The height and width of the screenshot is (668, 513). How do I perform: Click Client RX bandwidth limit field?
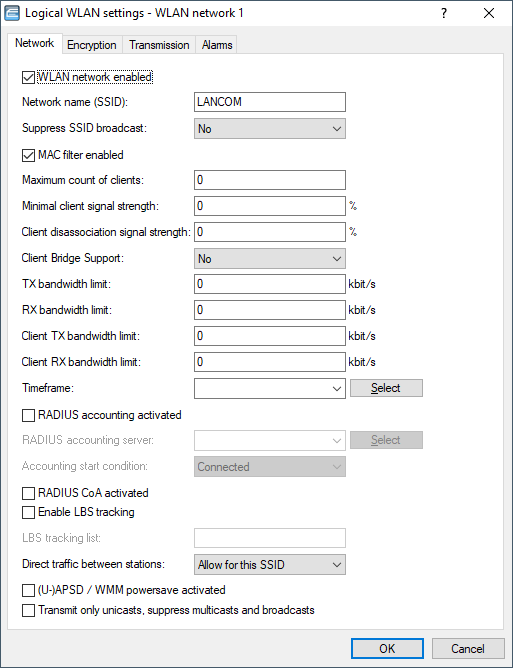coord(270,362)
